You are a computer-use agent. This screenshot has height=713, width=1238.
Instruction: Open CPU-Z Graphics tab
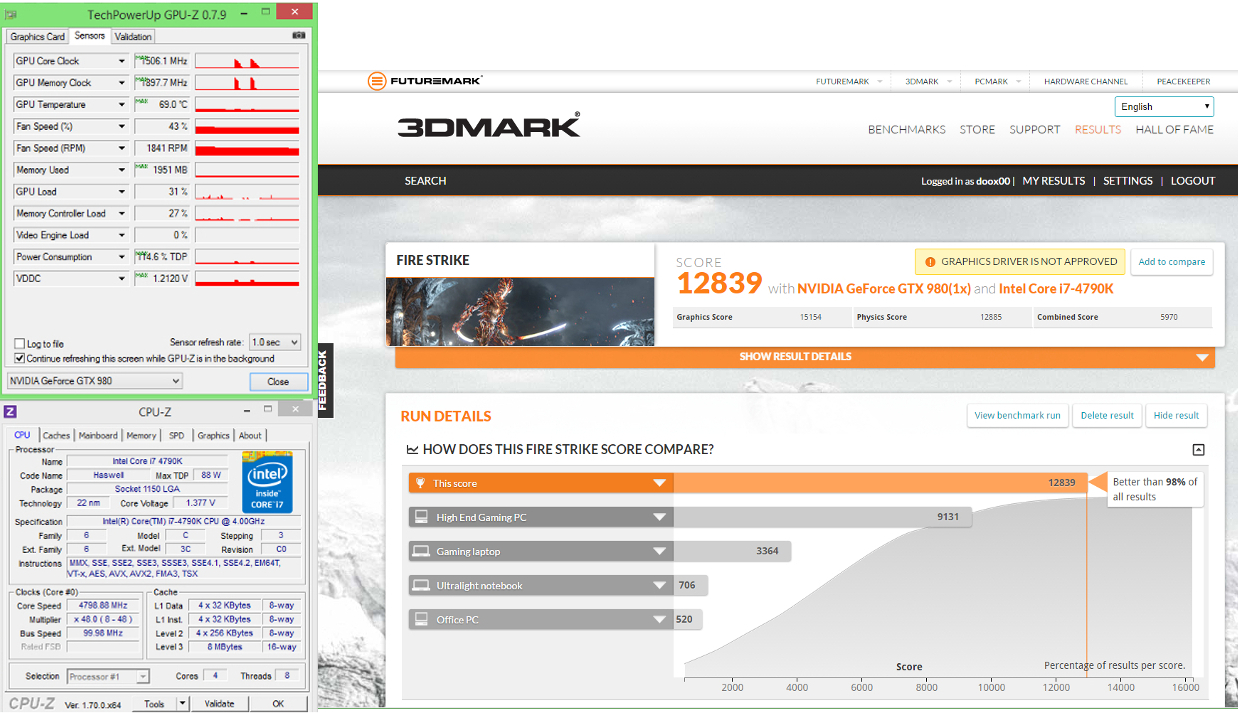coord(213,435)
